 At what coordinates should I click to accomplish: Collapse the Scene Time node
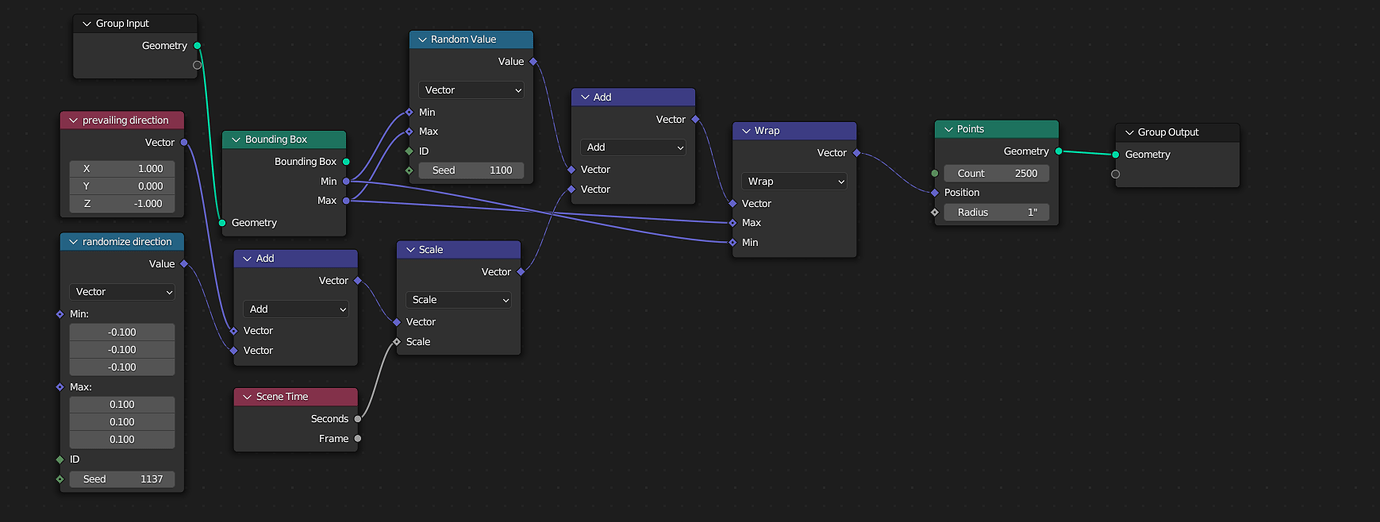[246, 396]
